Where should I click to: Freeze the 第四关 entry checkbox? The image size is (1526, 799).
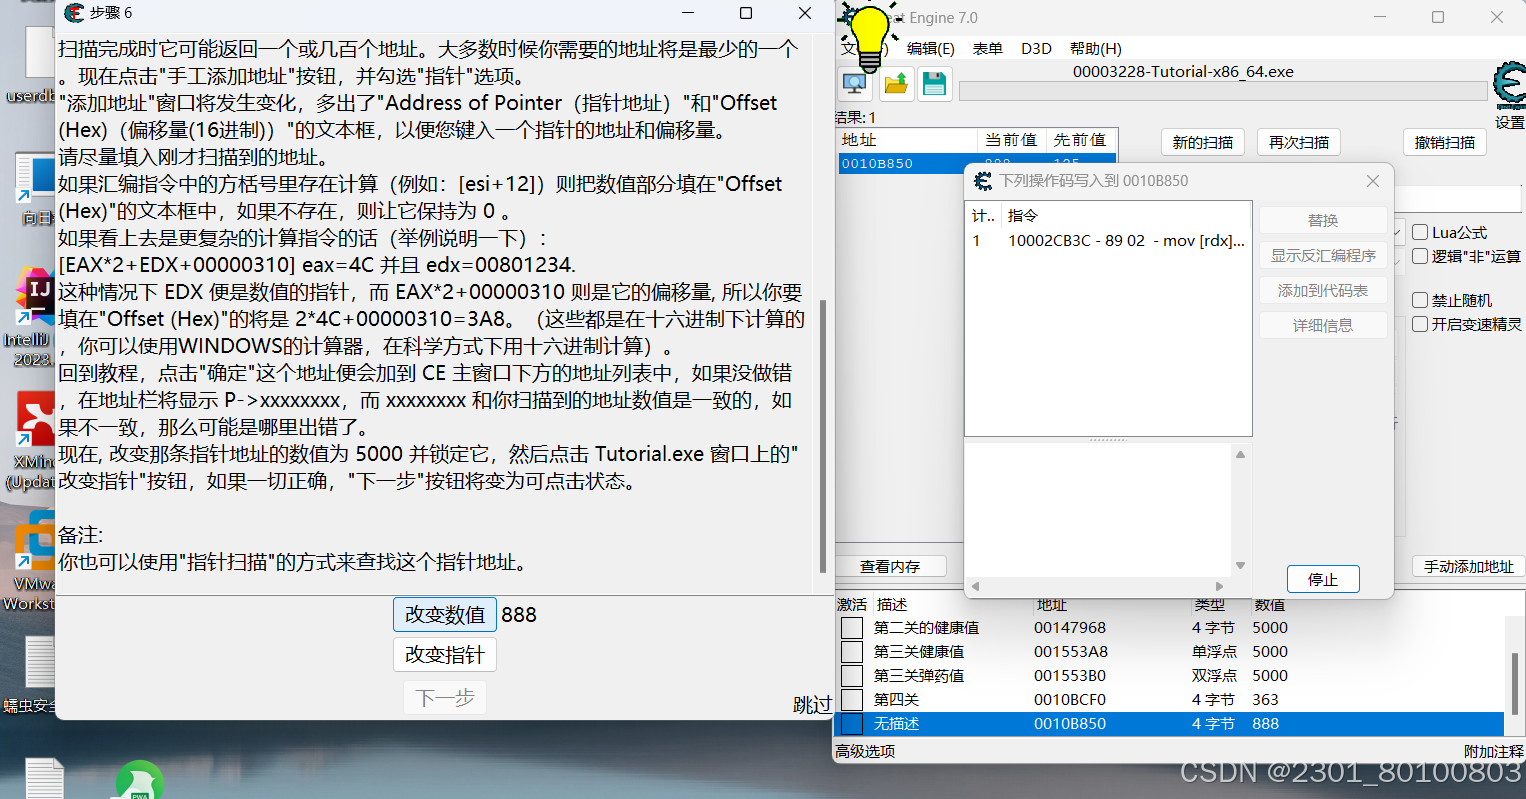[852, 700]
